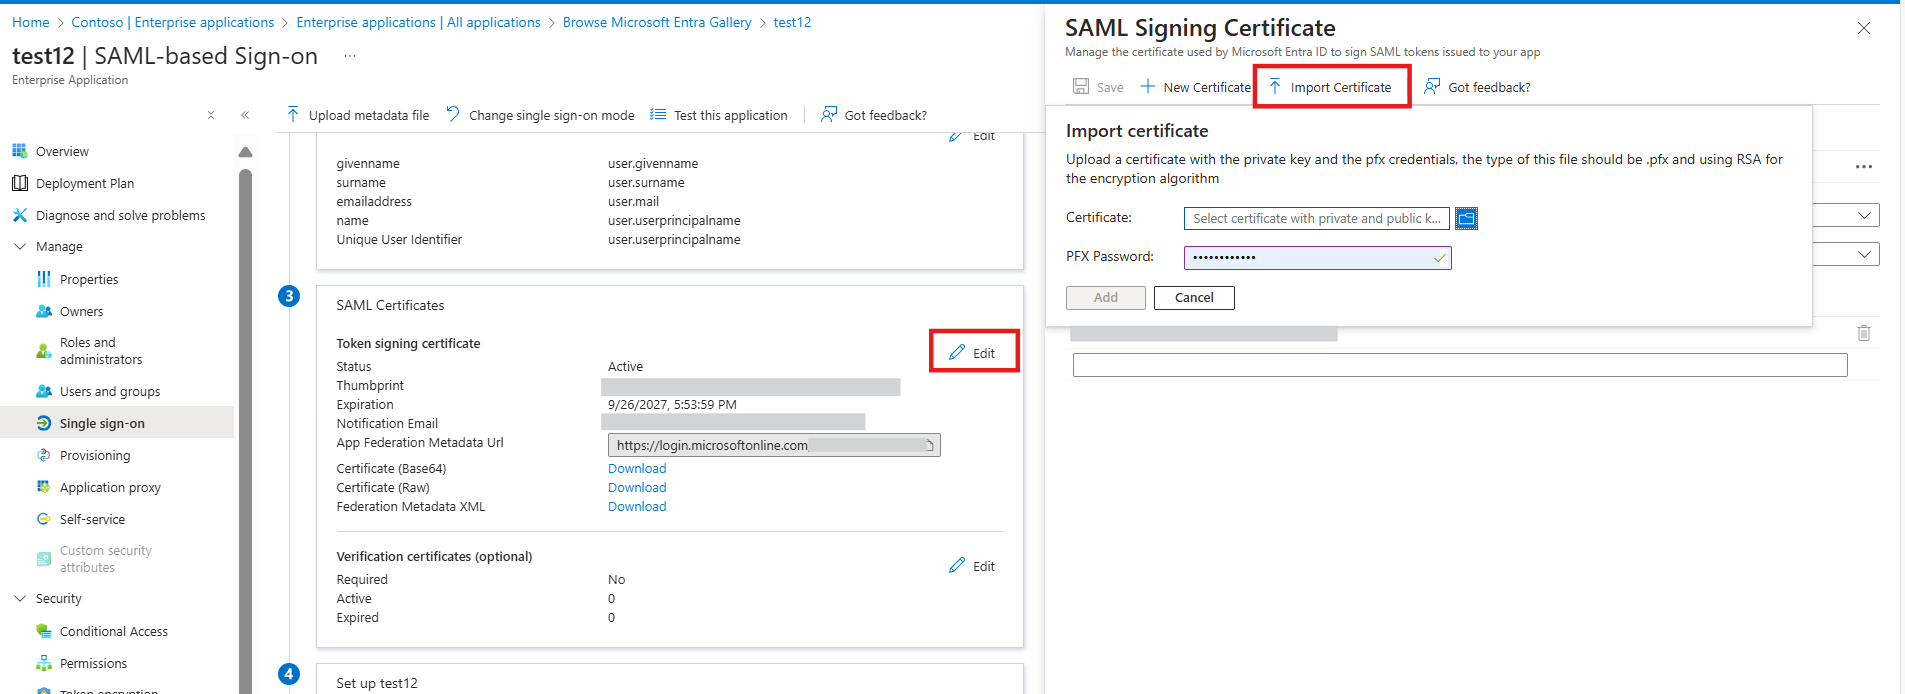1905x694 pixels.
Task: Click the sidebar vertical scrollbar
Action: pos(246,430)
